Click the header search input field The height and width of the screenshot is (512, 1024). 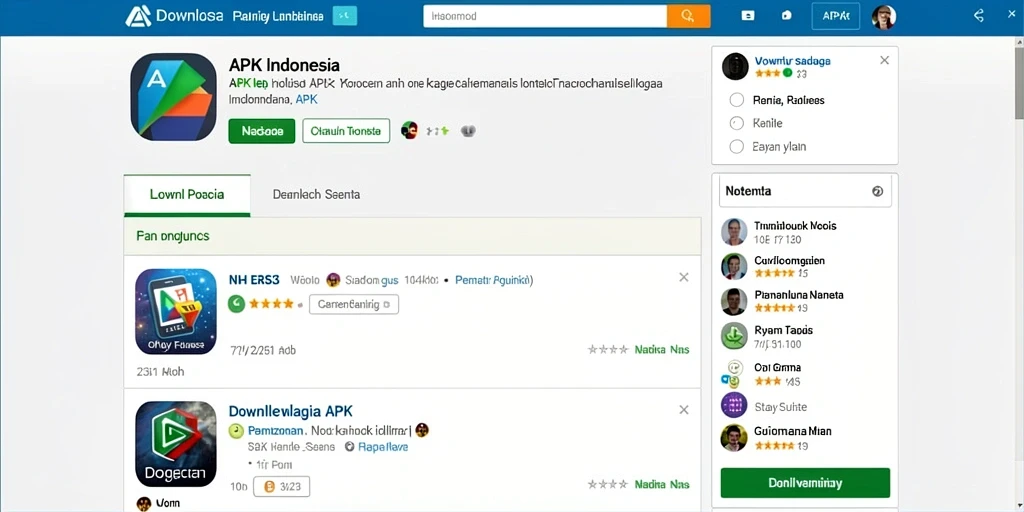tap(545, 16)
